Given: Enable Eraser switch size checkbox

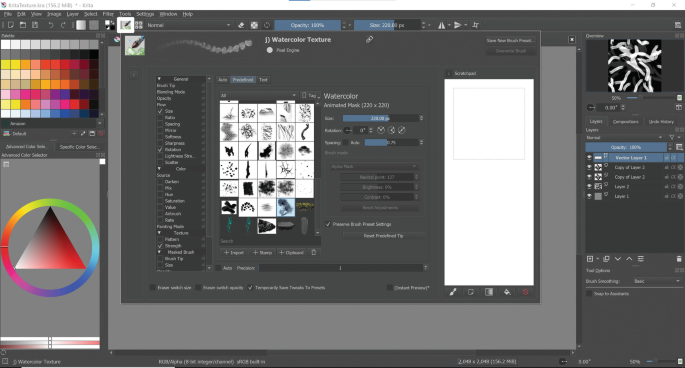Looking at the screenshot, I should click(x=152, y=288).
